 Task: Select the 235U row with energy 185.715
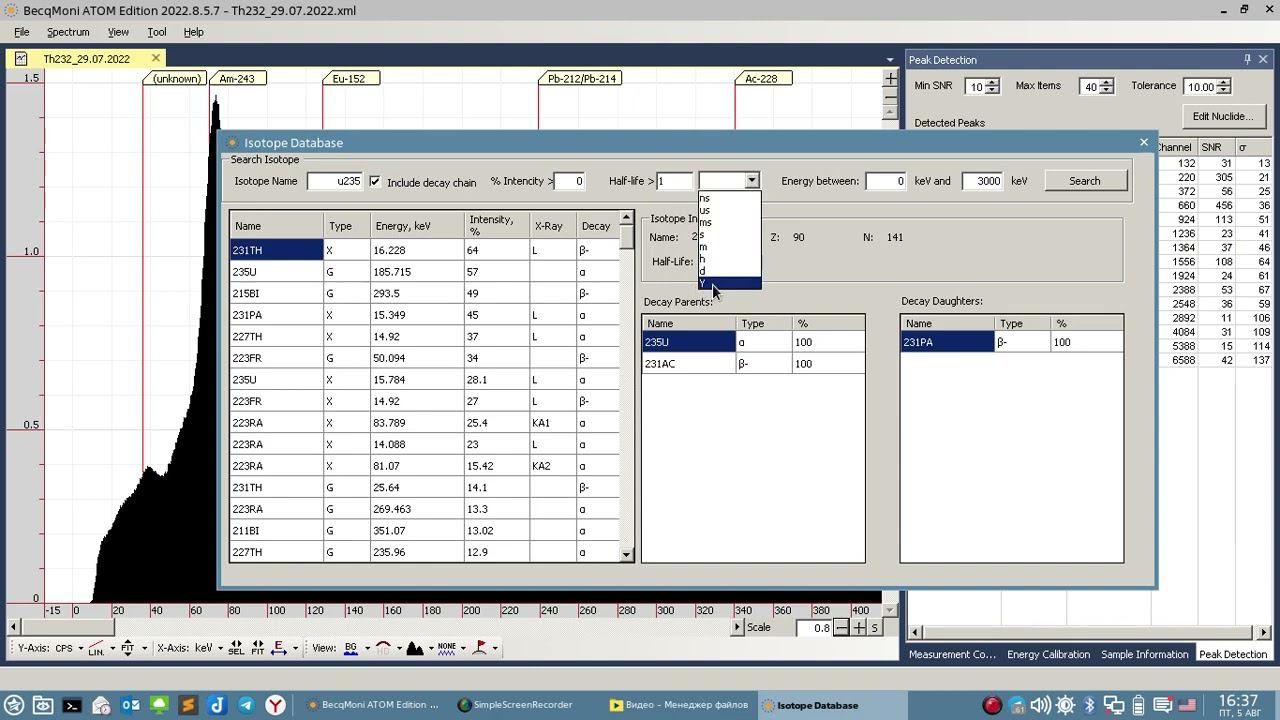(x=424, y=272)
